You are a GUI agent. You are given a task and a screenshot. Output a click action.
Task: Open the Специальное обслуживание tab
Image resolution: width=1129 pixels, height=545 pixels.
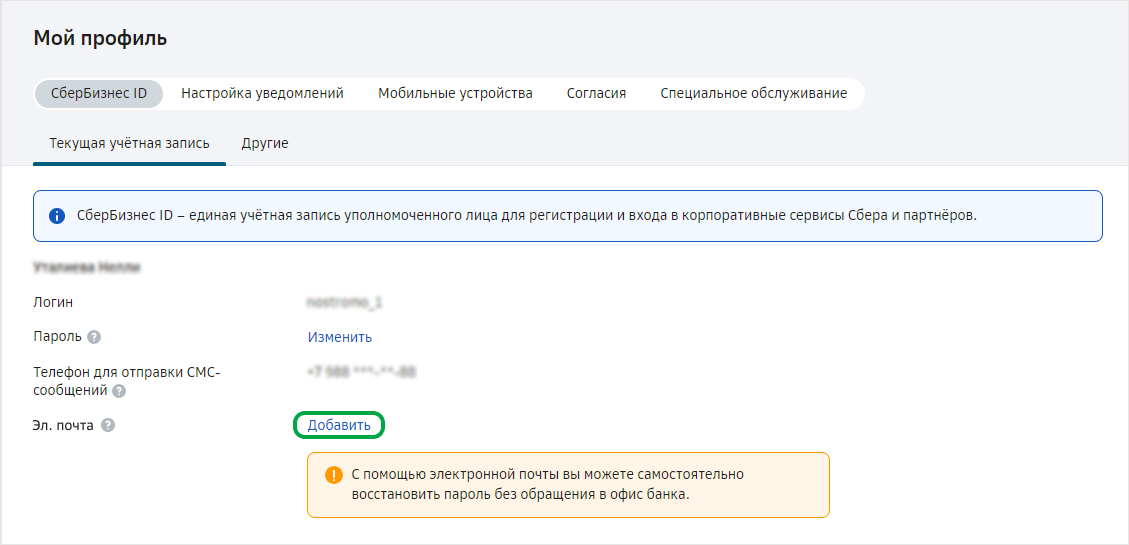(x=753, y=93)
